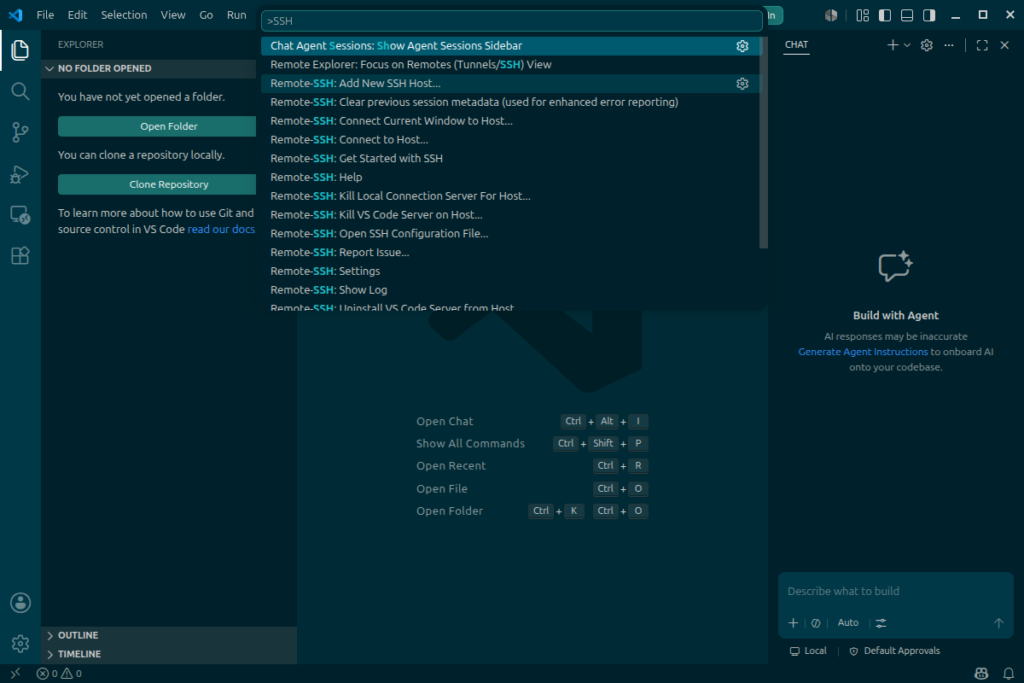This screenshot has width=1024, height=683.
Task: Open the new chat dropdown chevron
Action: [907, 45]
